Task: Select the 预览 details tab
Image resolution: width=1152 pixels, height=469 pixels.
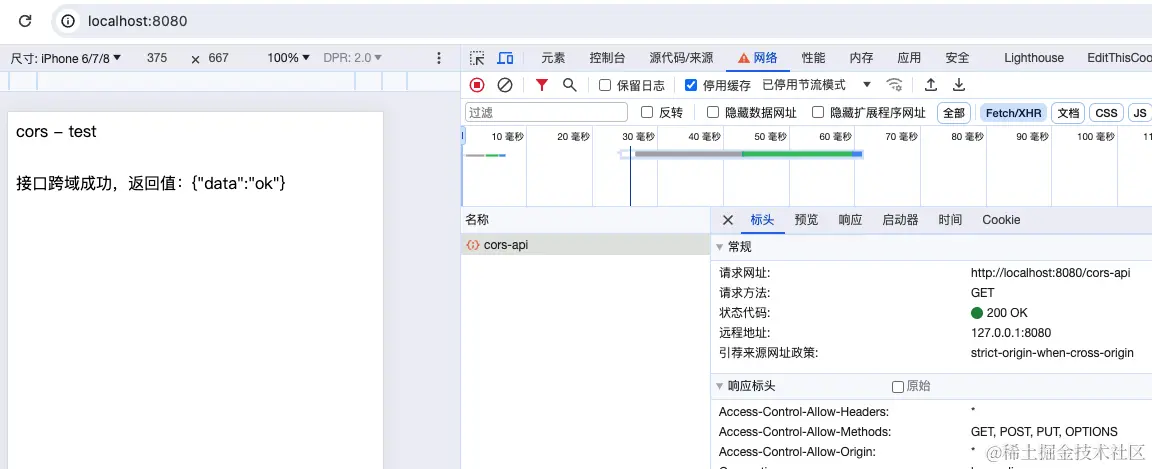Action: (x=806, y=220)
